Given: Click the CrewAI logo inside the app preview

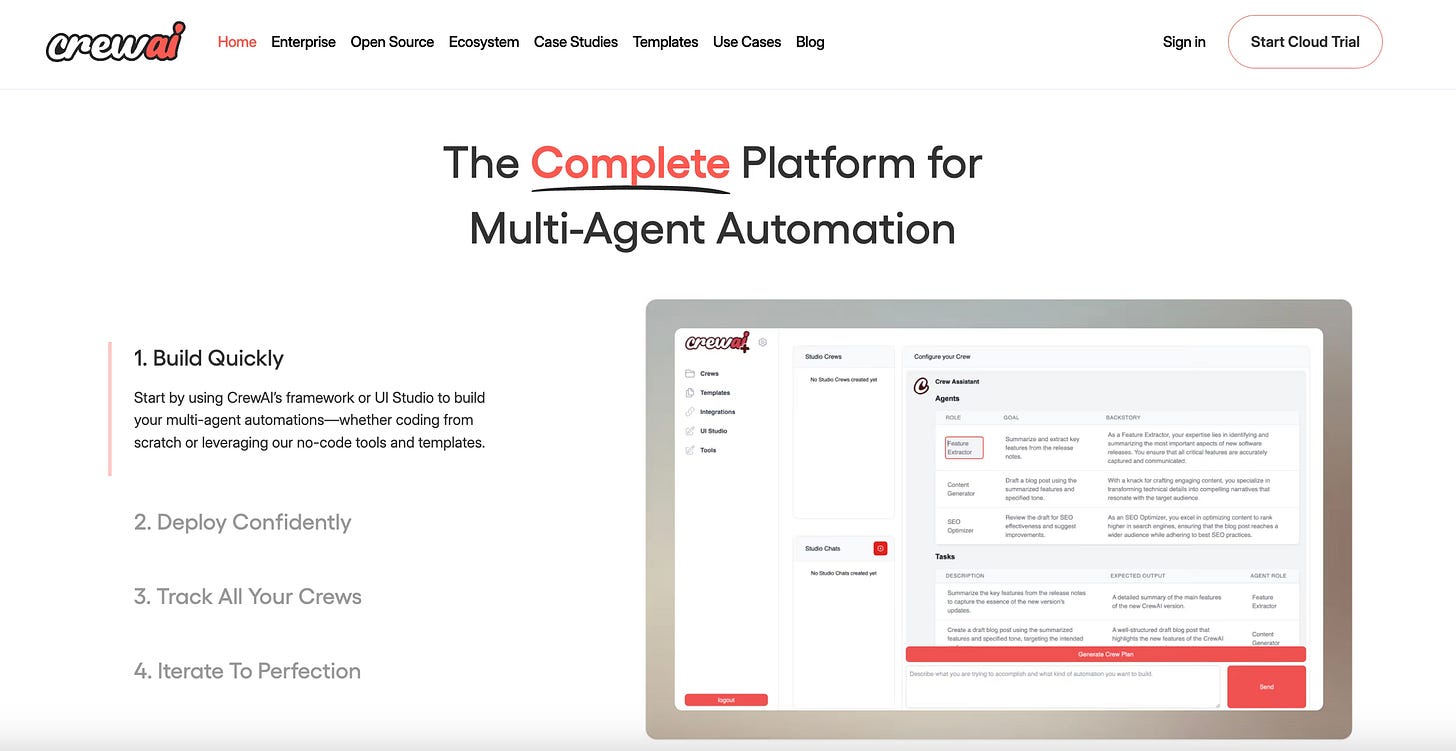Looking at the screenshot, I should (717, 342).
